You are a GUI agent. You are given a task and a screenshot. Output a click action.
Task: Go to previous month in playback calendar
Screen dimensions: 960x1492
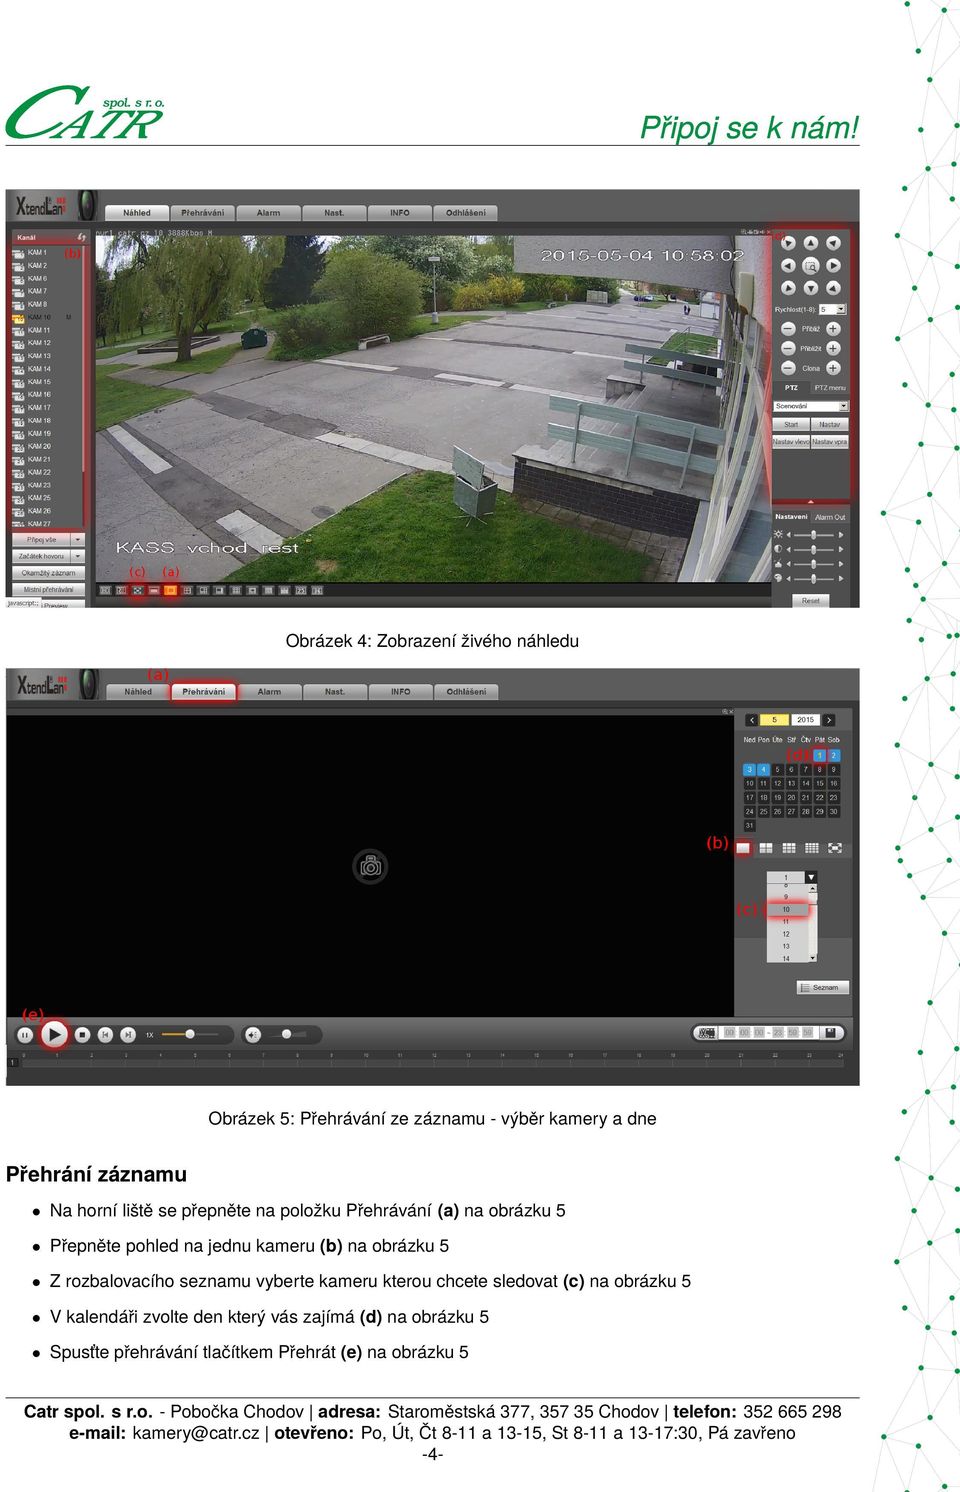[x=752, y=720]
